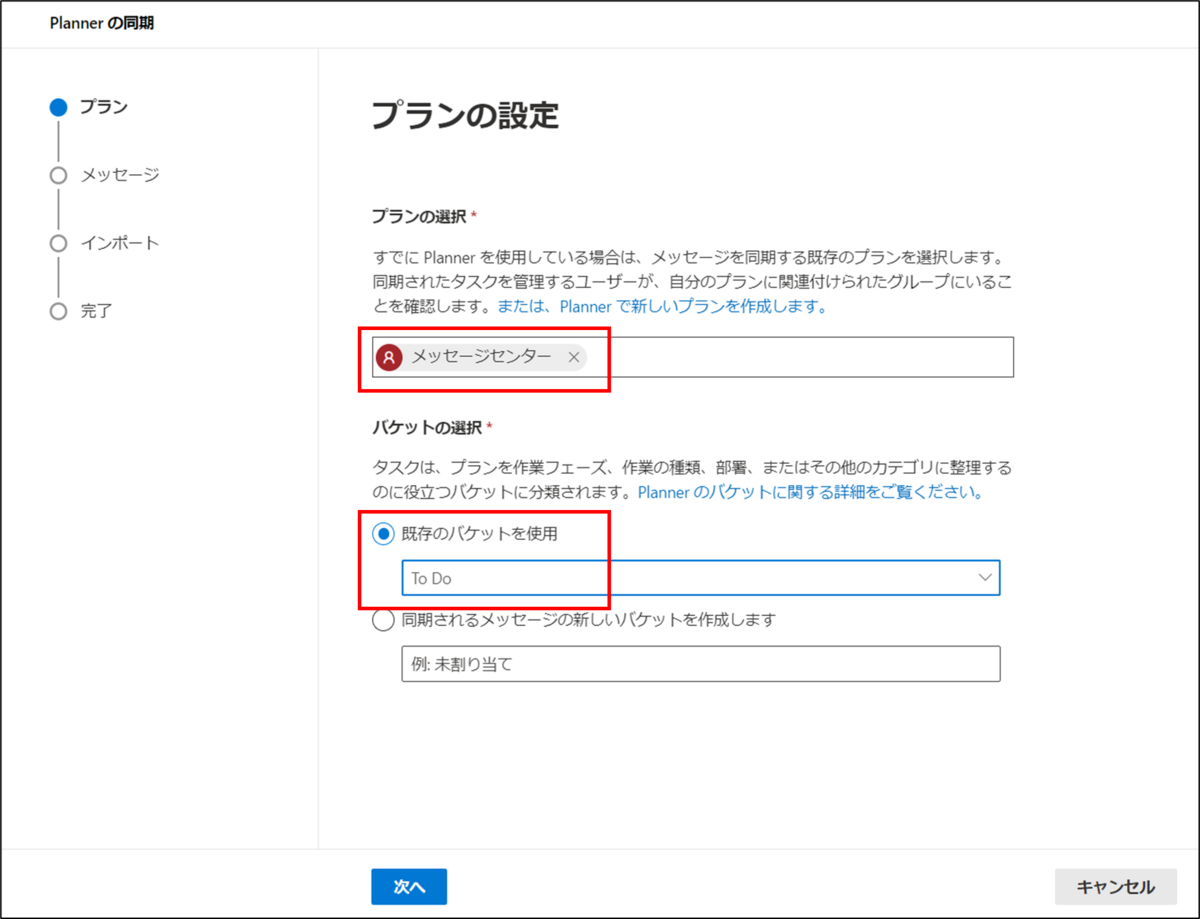
Task: Open the Planner のバケットに関する詳細 link
Action: (810, 492)
